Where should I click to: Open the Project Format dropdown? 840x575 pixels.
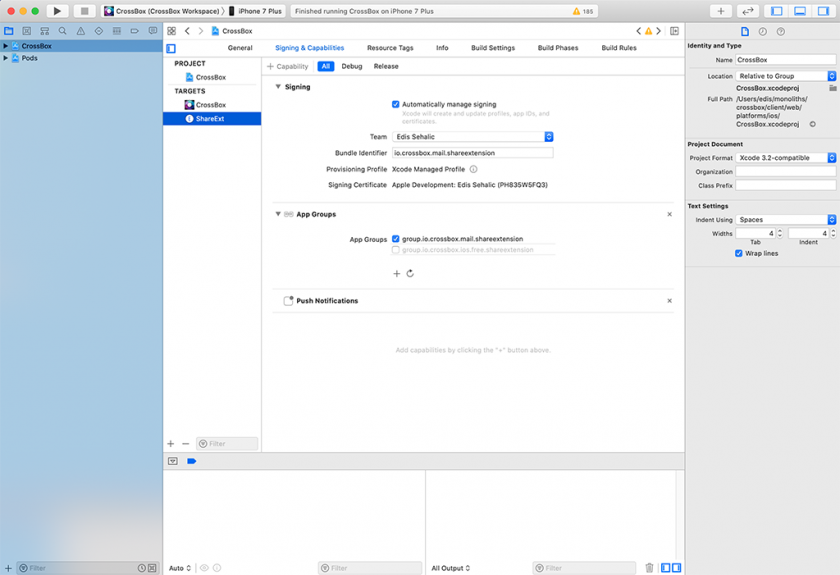click(785, 158)
